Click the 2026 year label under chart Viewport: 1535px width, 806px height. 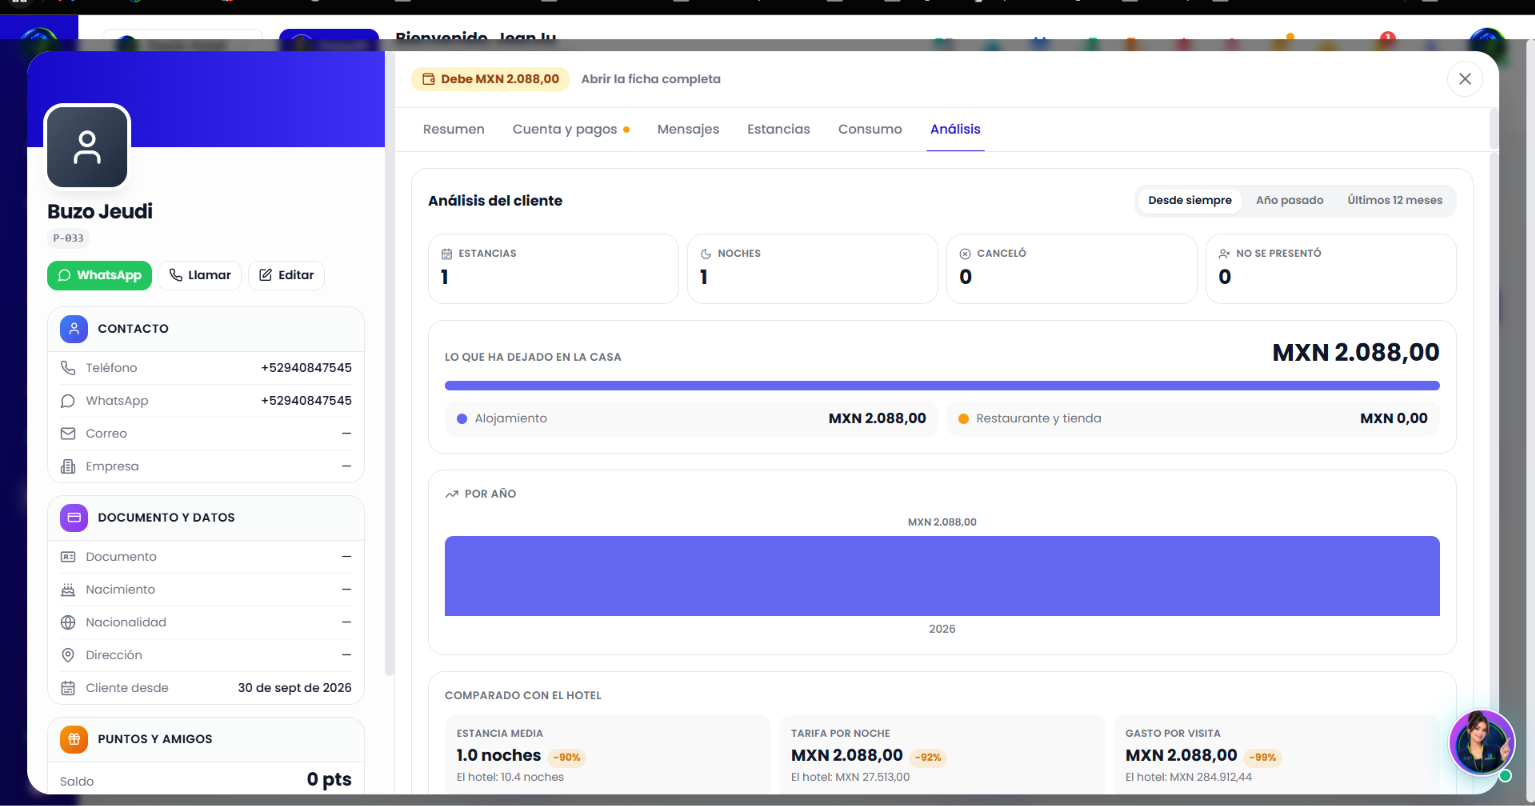click(942, 629)
